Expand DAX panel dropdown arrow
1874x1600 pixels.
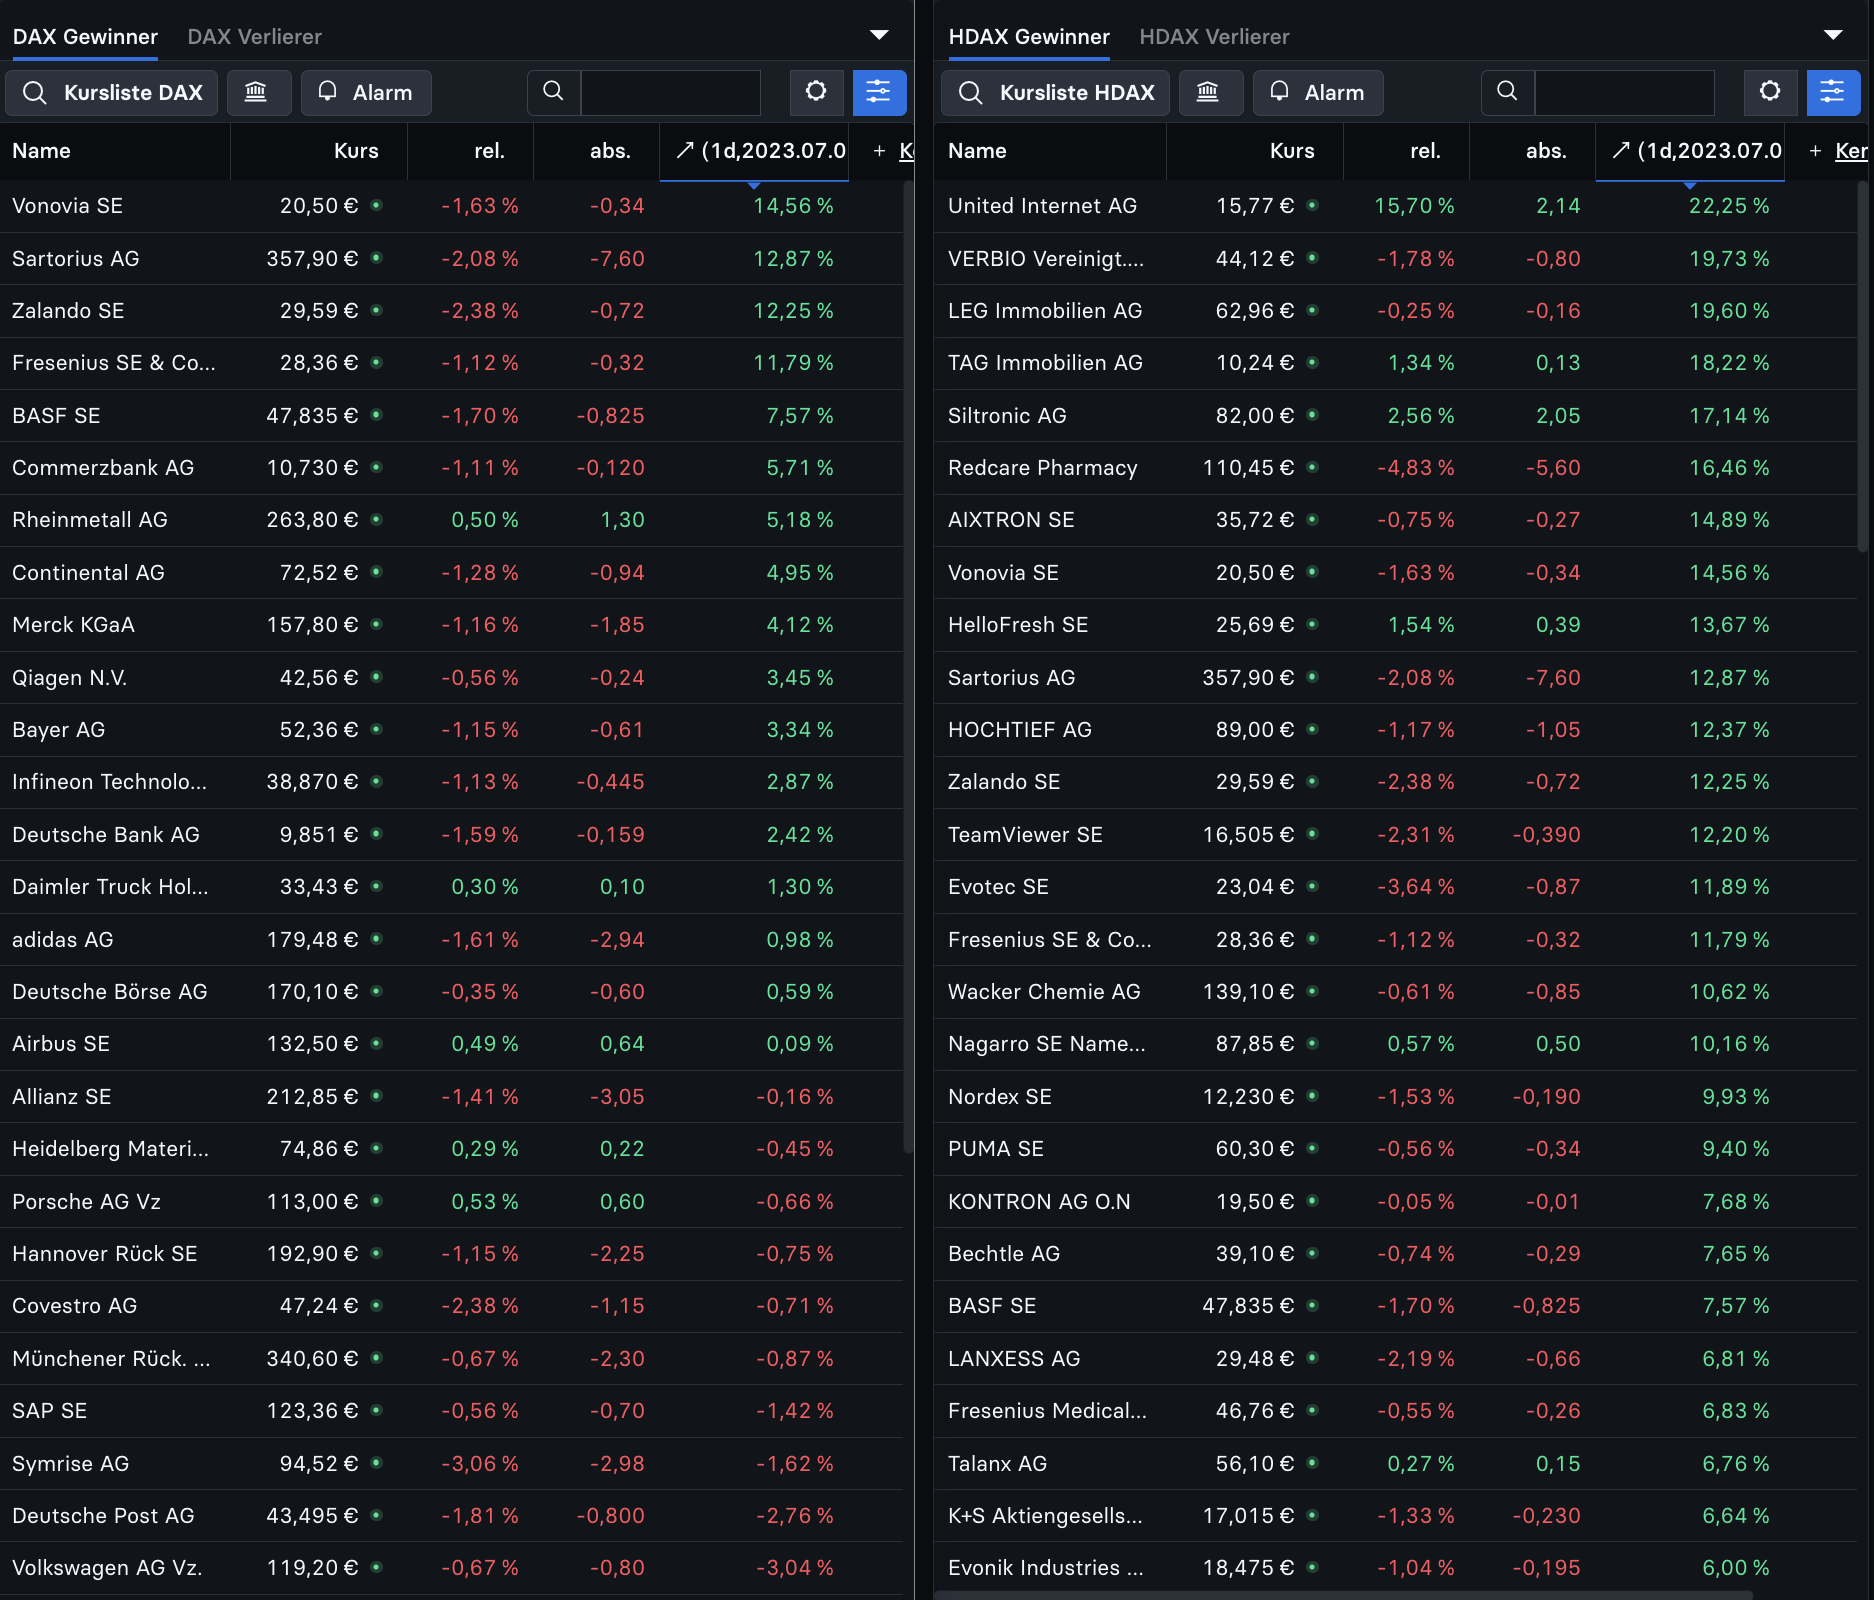[879, 35]
